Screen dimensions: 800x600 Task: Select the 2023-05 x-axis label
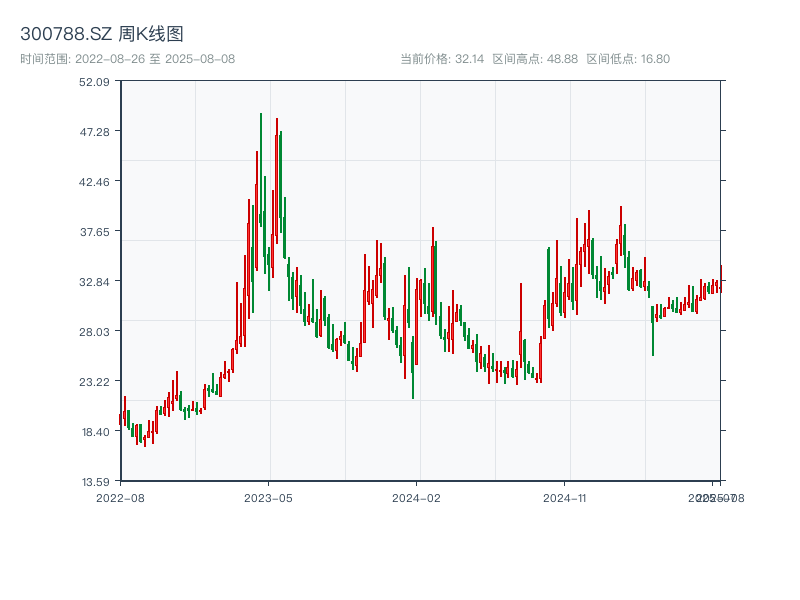click(x=268, y=497)
